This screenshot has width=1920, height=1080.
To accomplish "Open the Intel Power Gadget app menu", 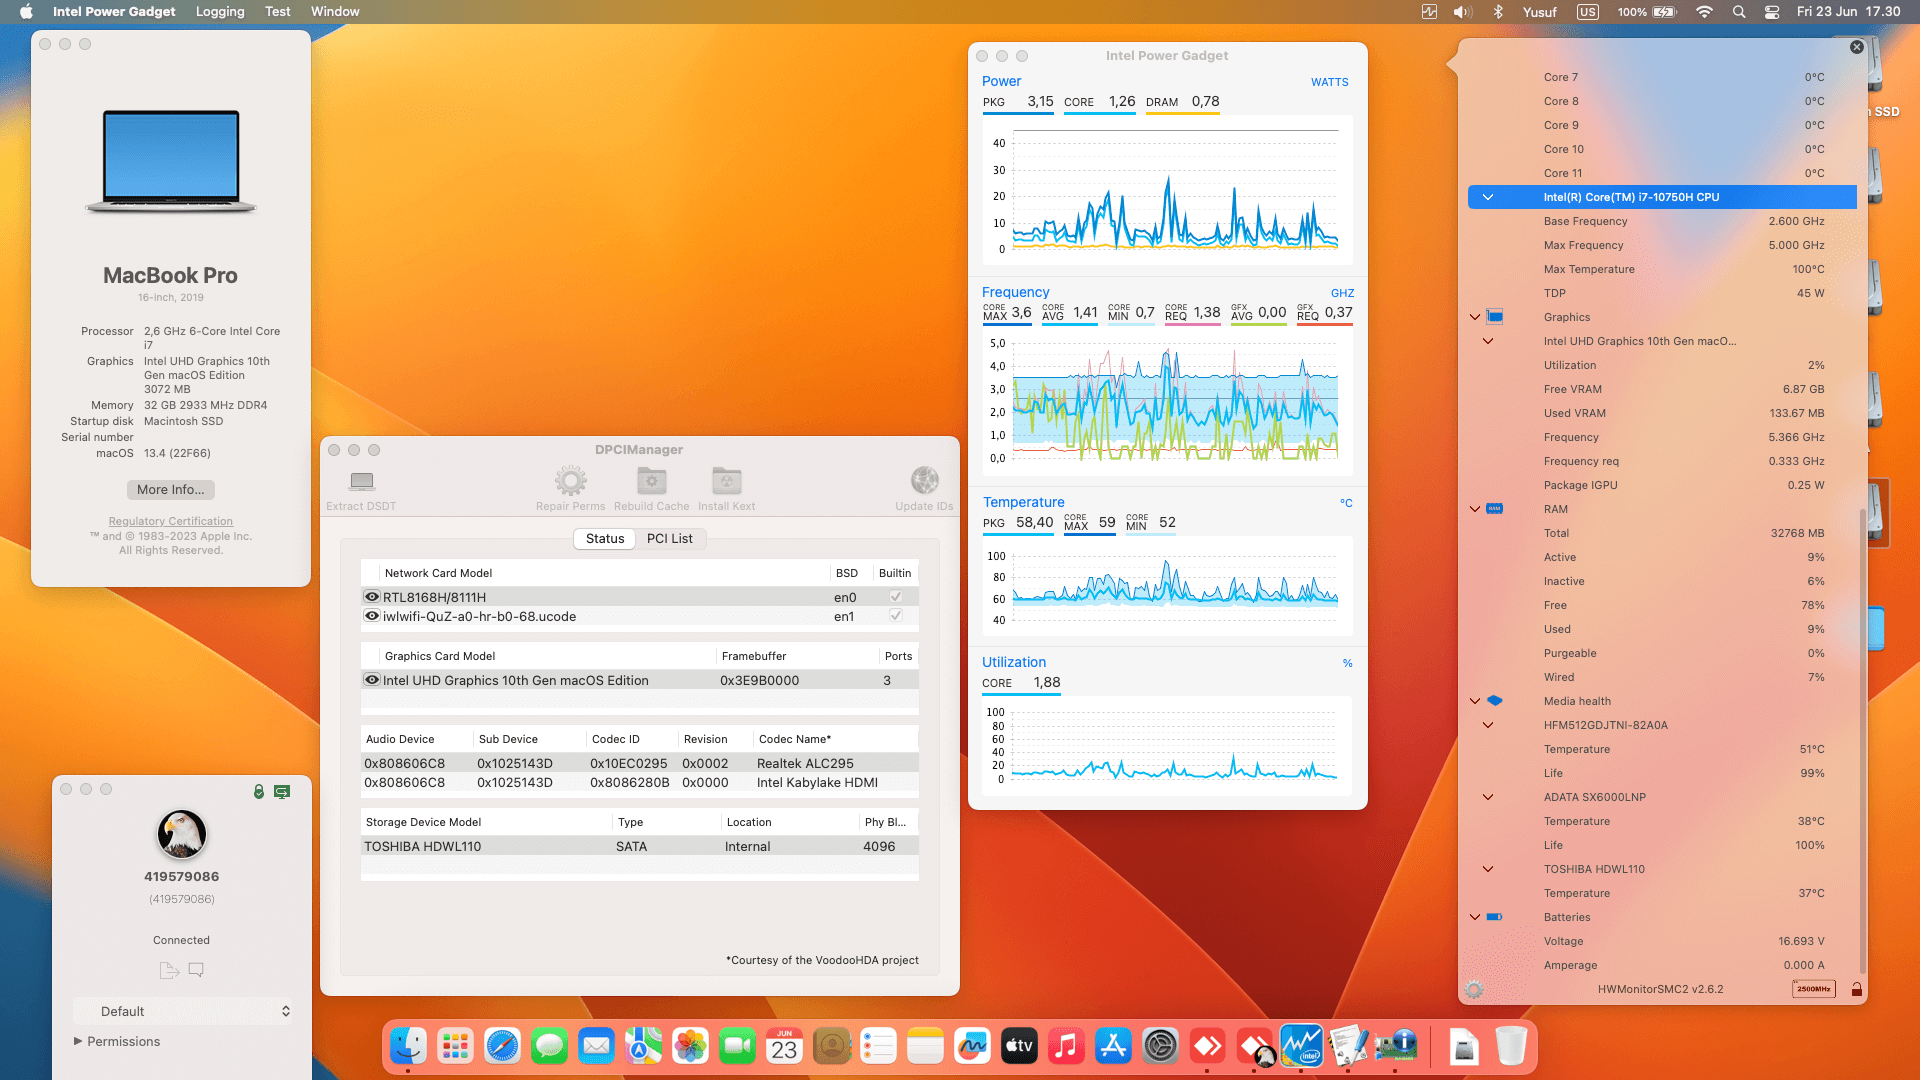I will [x=114, y=12].
